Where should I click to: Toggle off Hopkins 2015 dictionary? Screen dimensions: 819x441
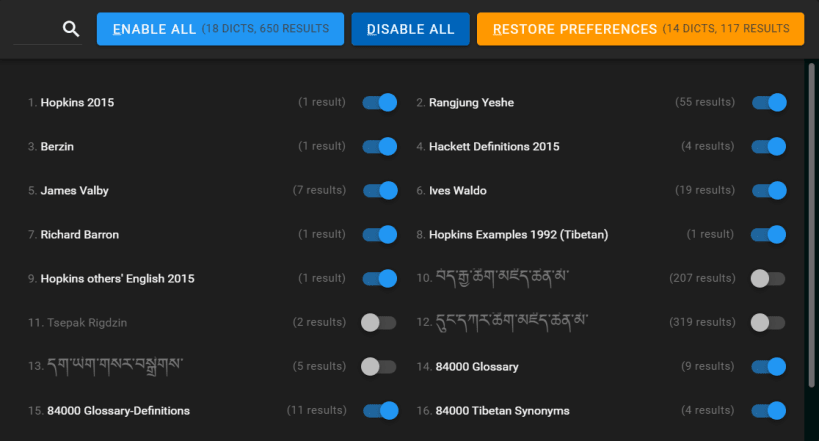tap(380, 102)
